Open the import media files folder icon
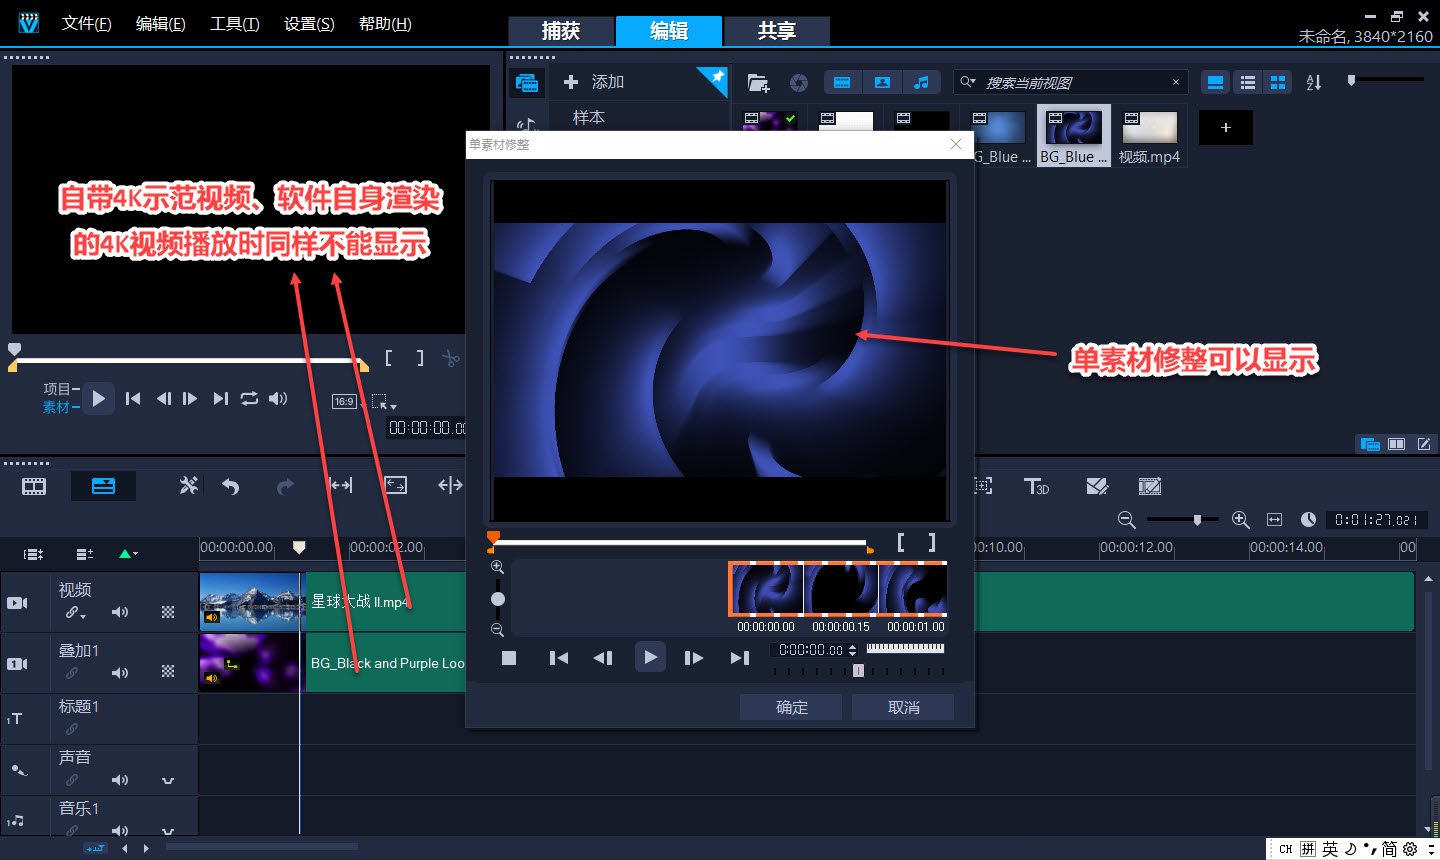This screenshot has height=860, width=1440. coord(758,83)
